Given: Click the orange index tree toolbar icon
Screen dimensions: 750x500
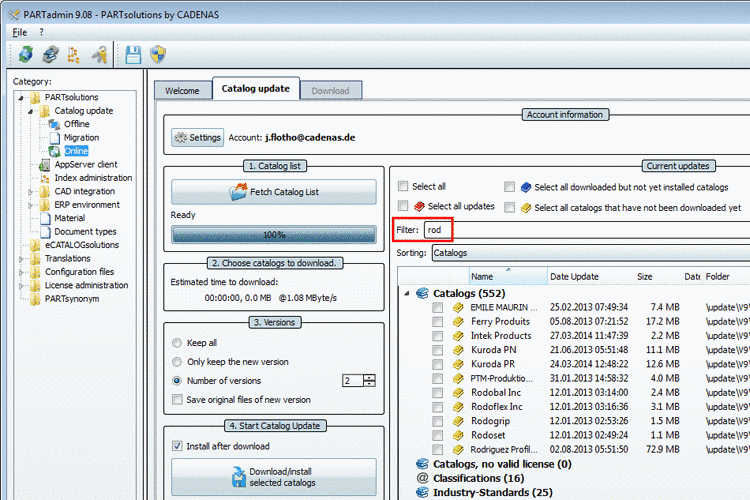Looking at the screenshot, I should tap(74, 55).
